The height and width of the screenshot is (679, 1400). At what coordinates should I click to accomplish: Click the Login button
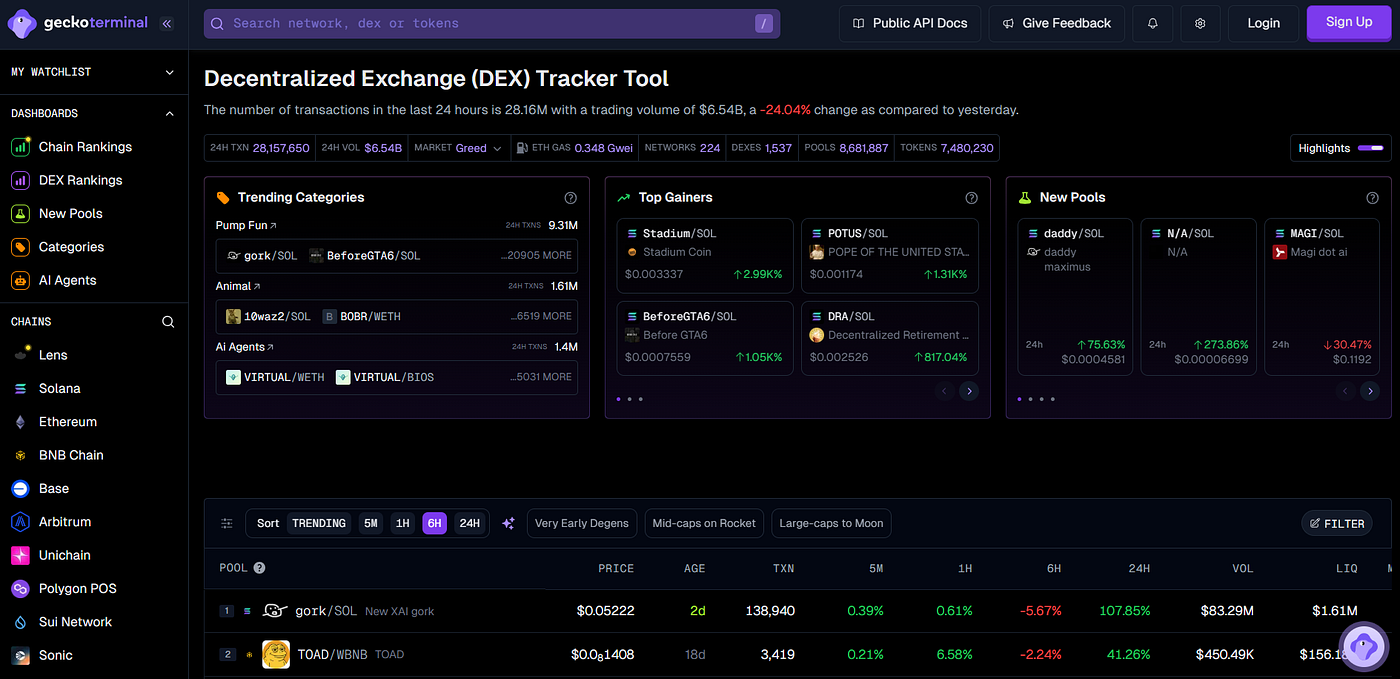pos(1264,23)
